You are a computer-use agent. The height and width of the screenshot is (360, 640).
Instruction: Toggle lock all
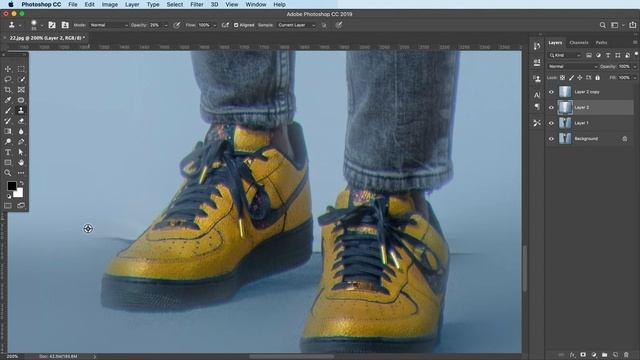598,78
